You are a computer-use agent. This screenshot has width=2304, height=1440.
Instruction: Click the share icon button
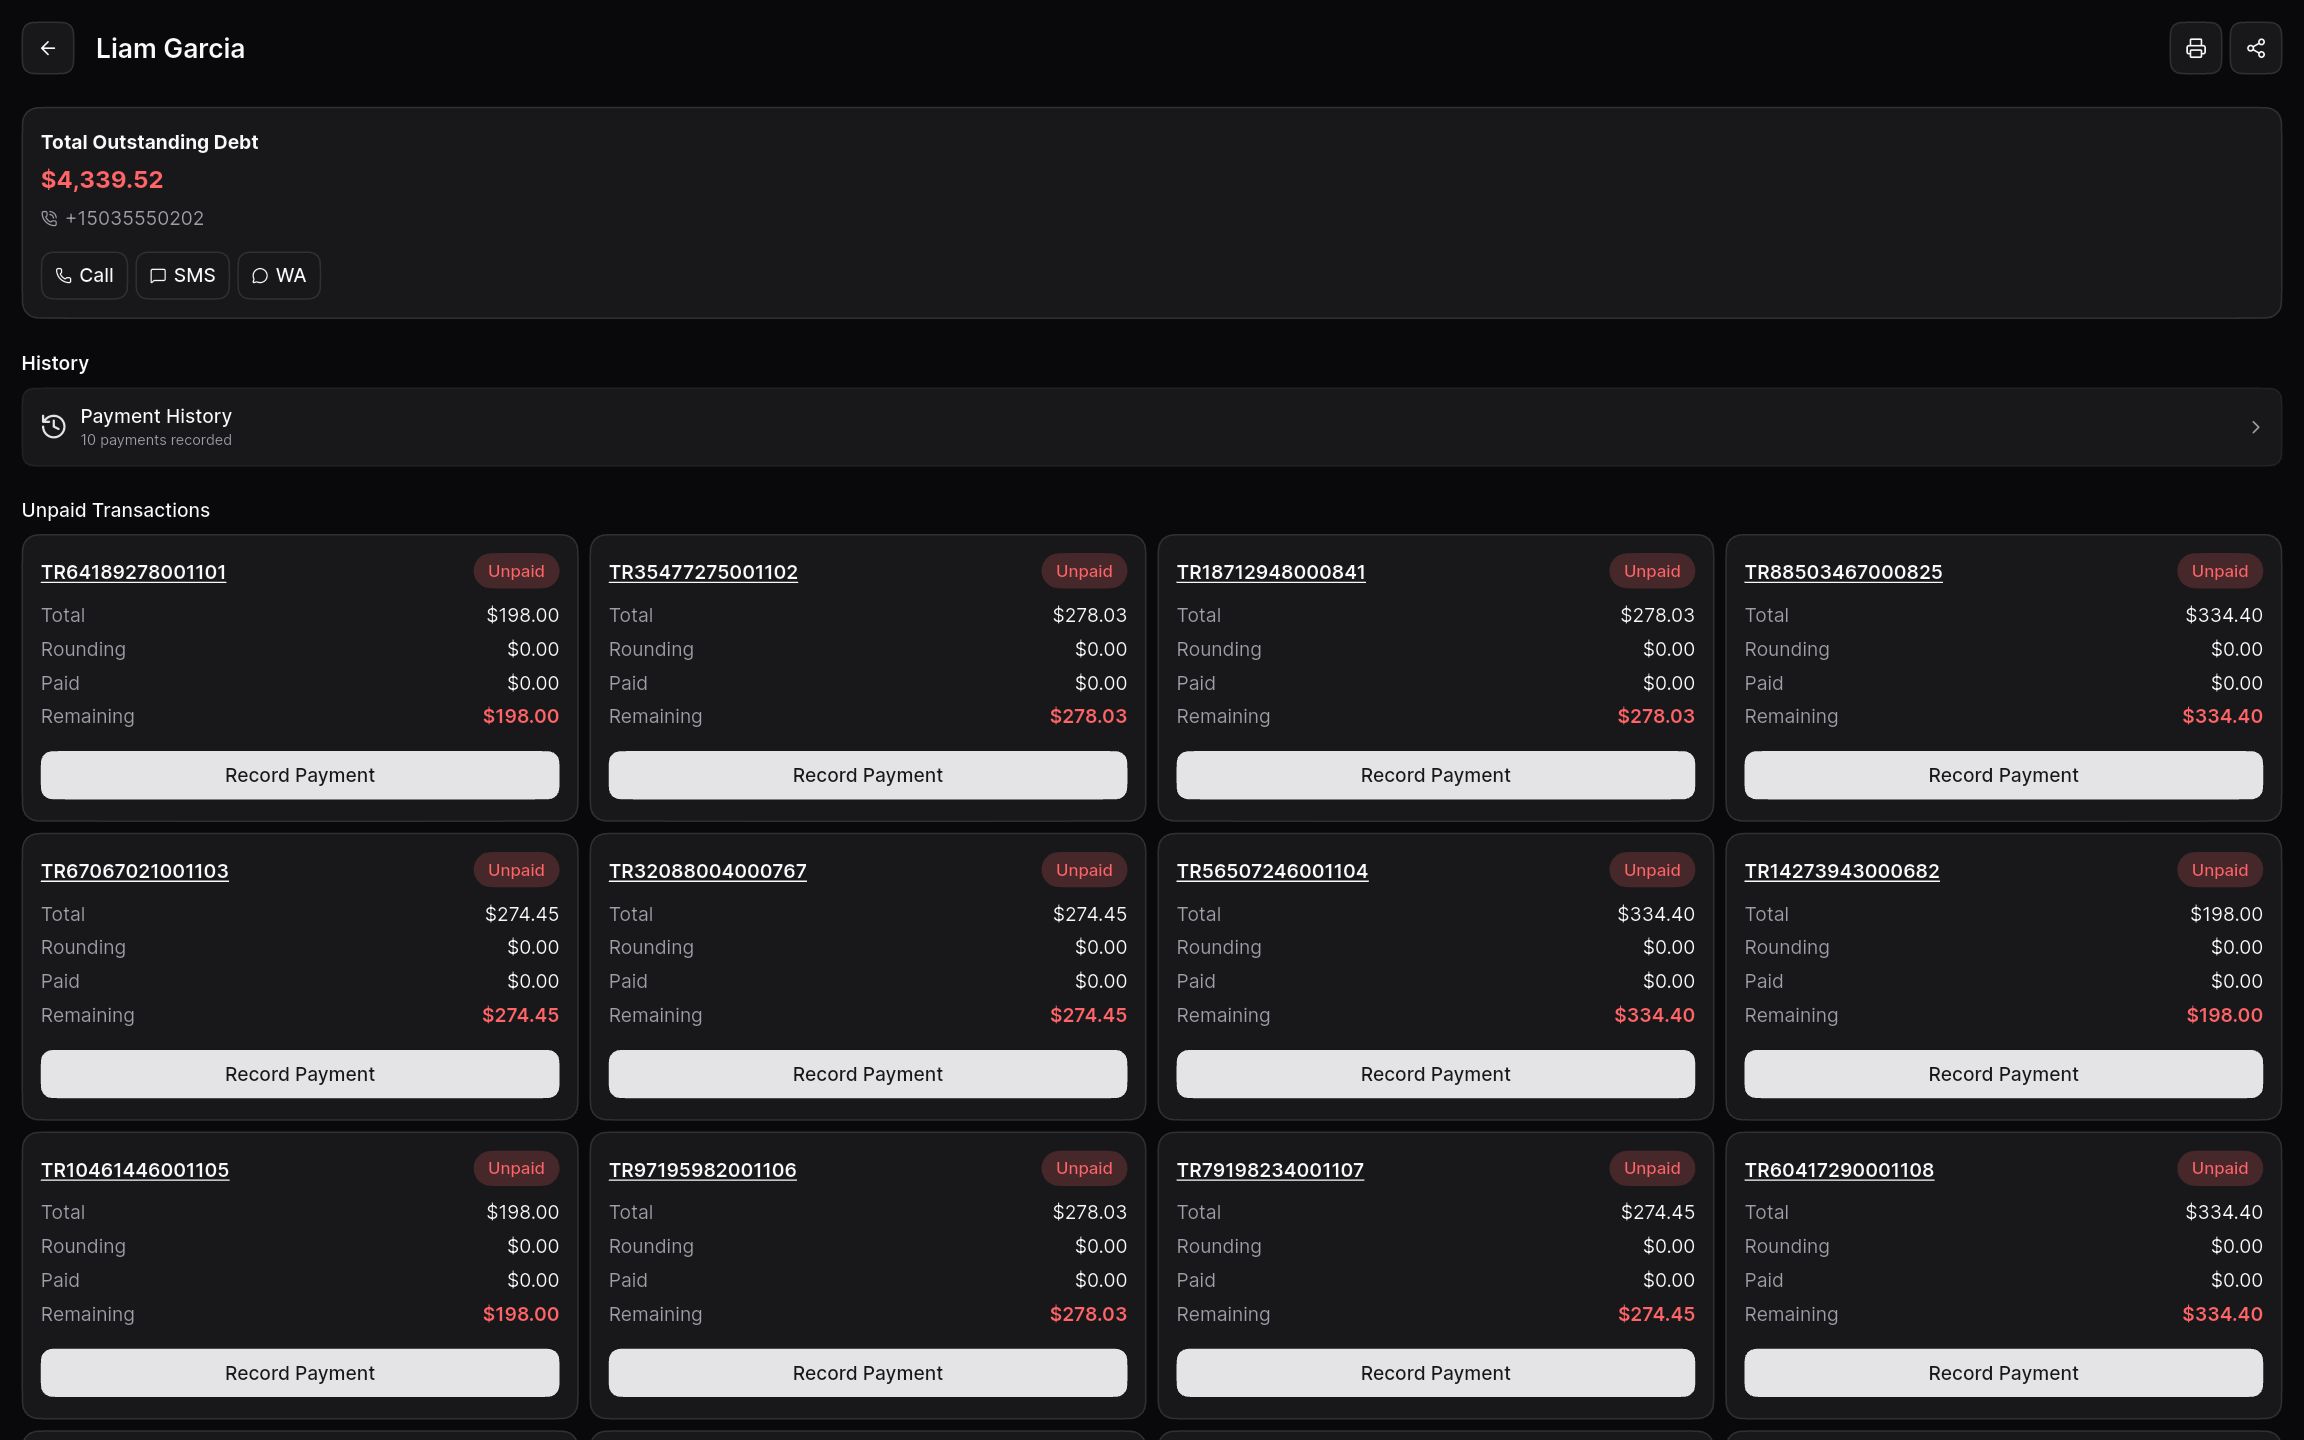(2256, 48)
